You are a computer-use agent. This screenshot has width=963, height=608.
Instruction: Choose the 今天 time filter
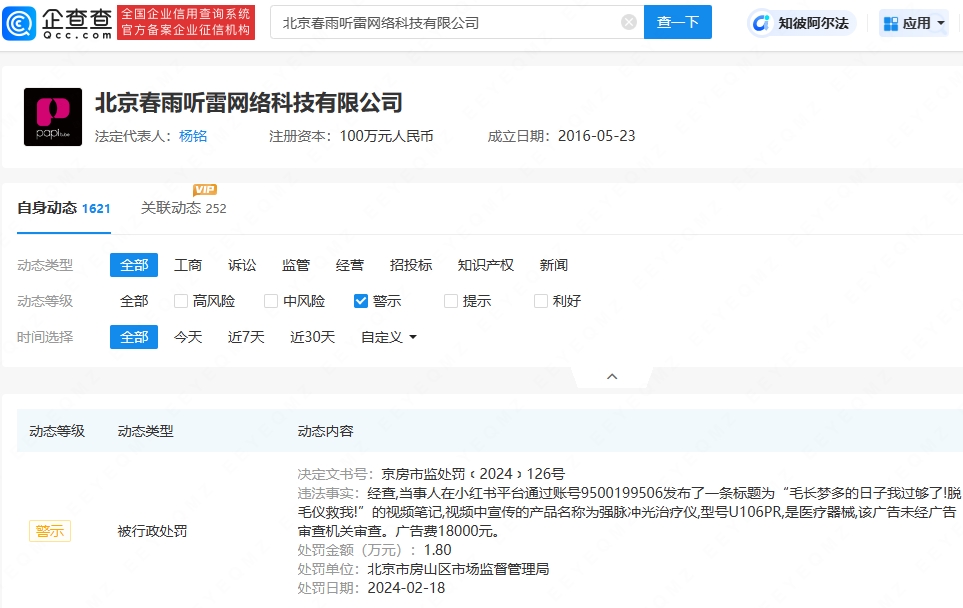(x=188, y=337)
